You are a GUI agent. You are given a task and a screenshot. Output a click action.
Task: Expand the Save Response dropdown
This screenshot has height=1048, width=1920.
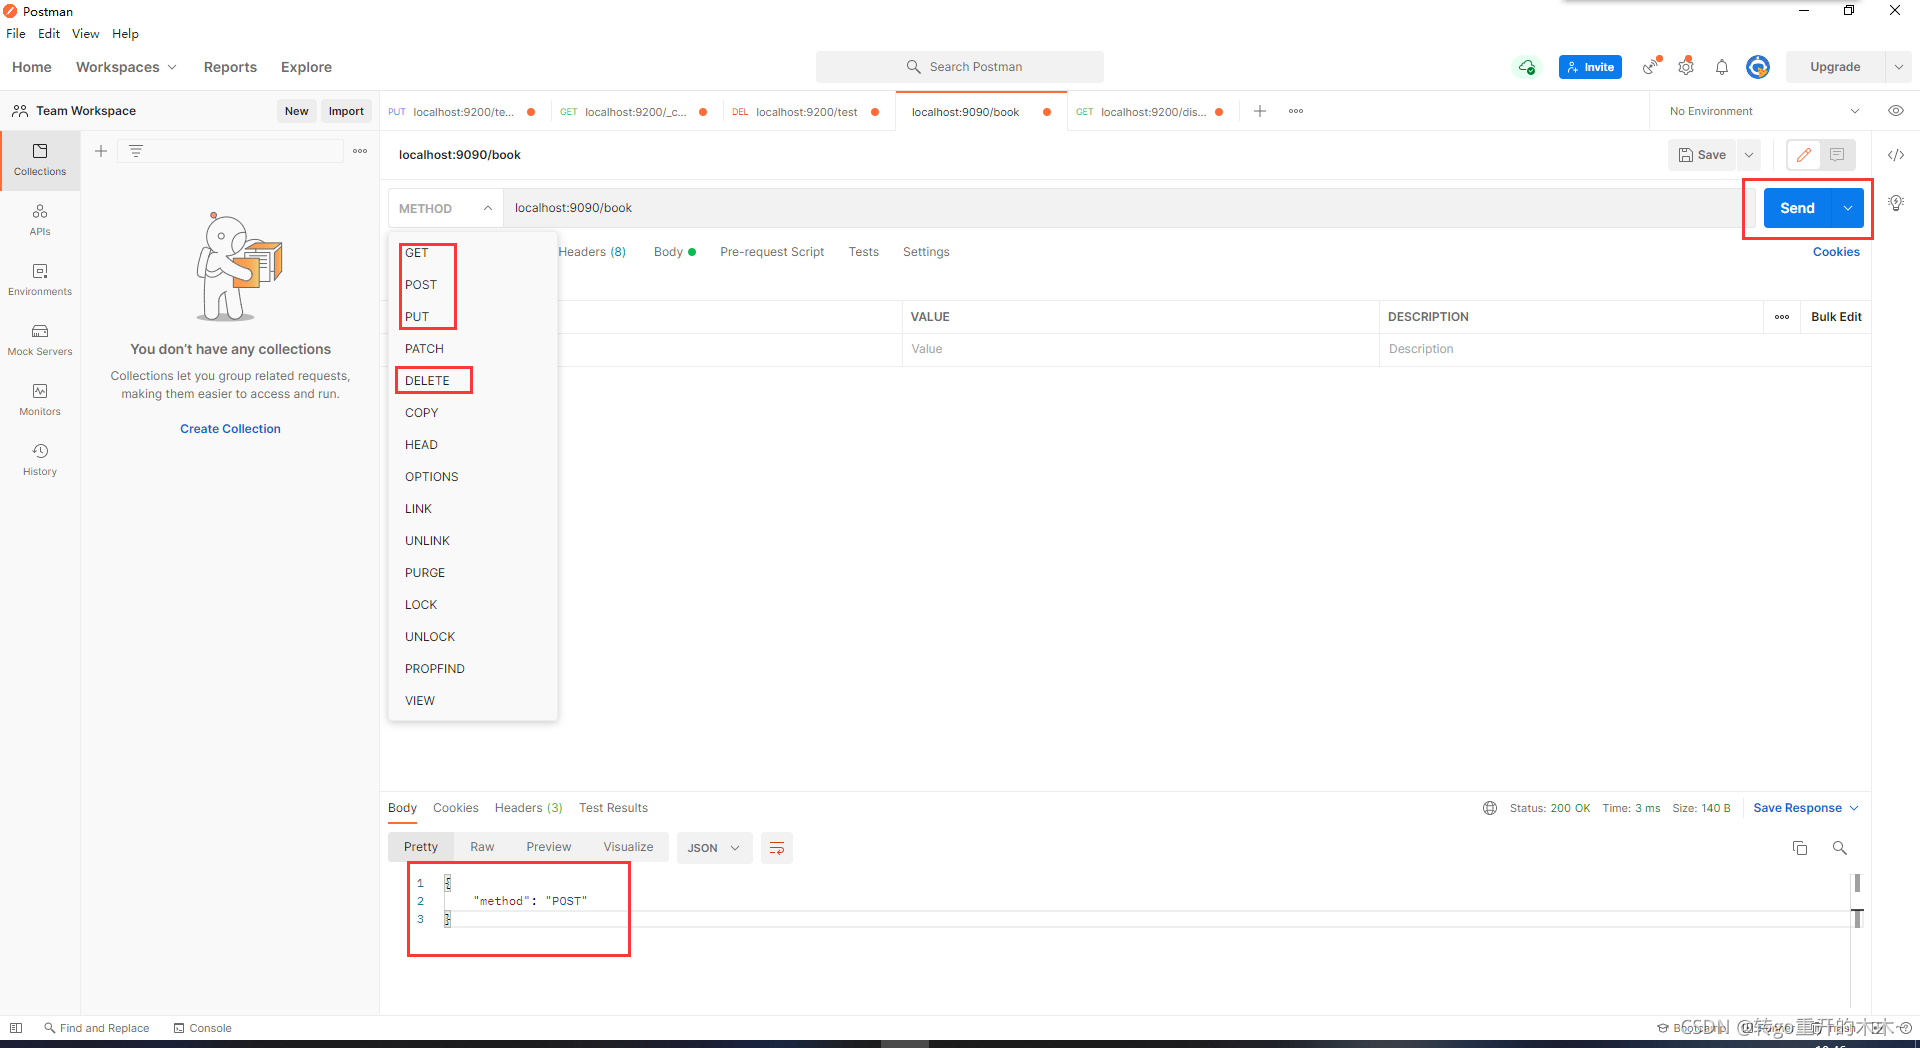[x=1806, y=808]
